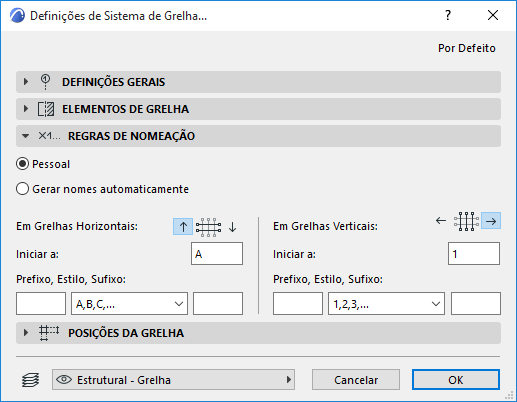517x402 pixels.
Task: Click the layers stack icon
Action: pyautogui.click(x=30, y=380)
